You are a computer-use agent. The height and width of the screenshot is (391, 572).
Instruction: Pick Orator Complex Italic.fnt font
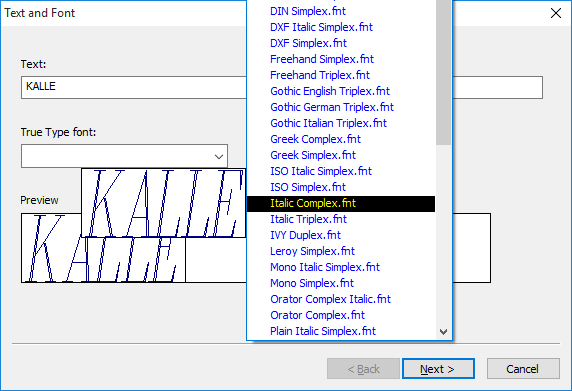[x=341, y=299]
